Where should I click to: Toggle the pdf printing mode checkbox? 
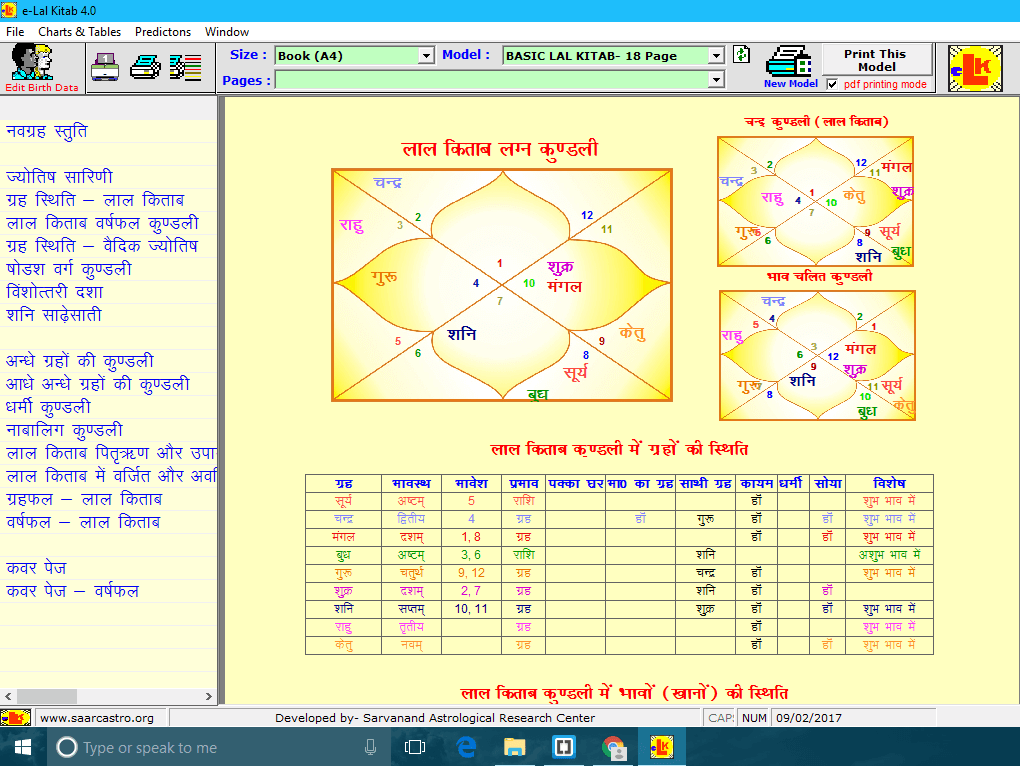[x=832, y=84]
